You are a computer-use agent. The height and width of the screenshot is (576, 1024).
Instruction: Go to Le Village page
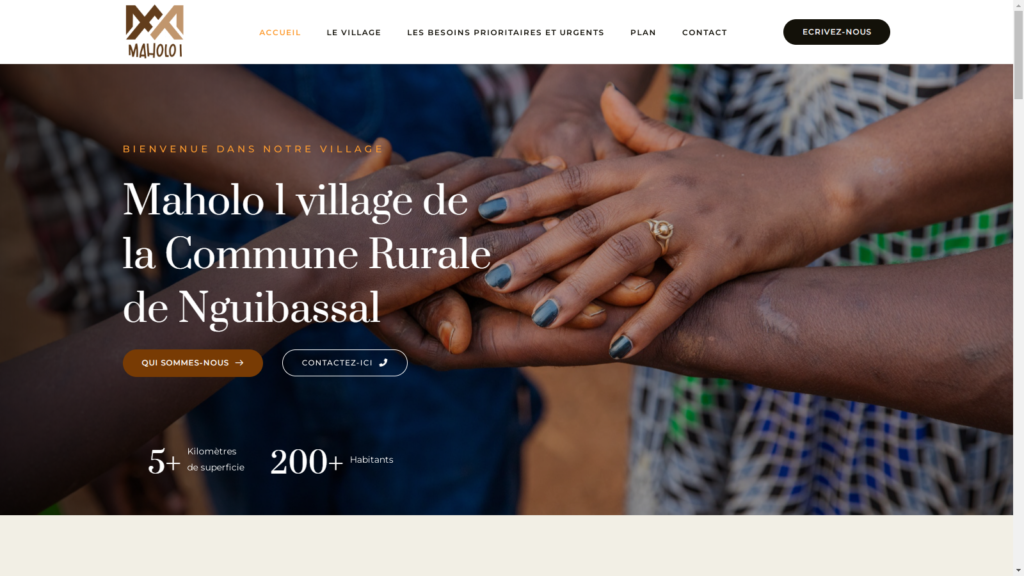353,32
